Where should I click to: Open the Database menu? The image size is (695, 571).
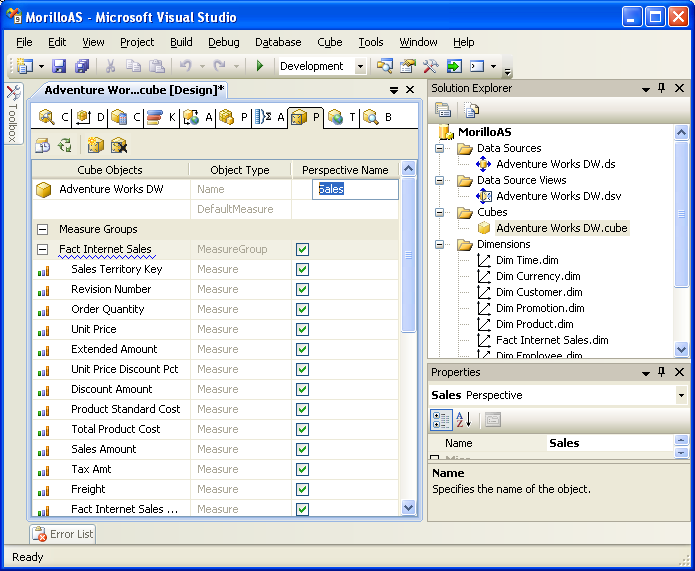point(278,42)
